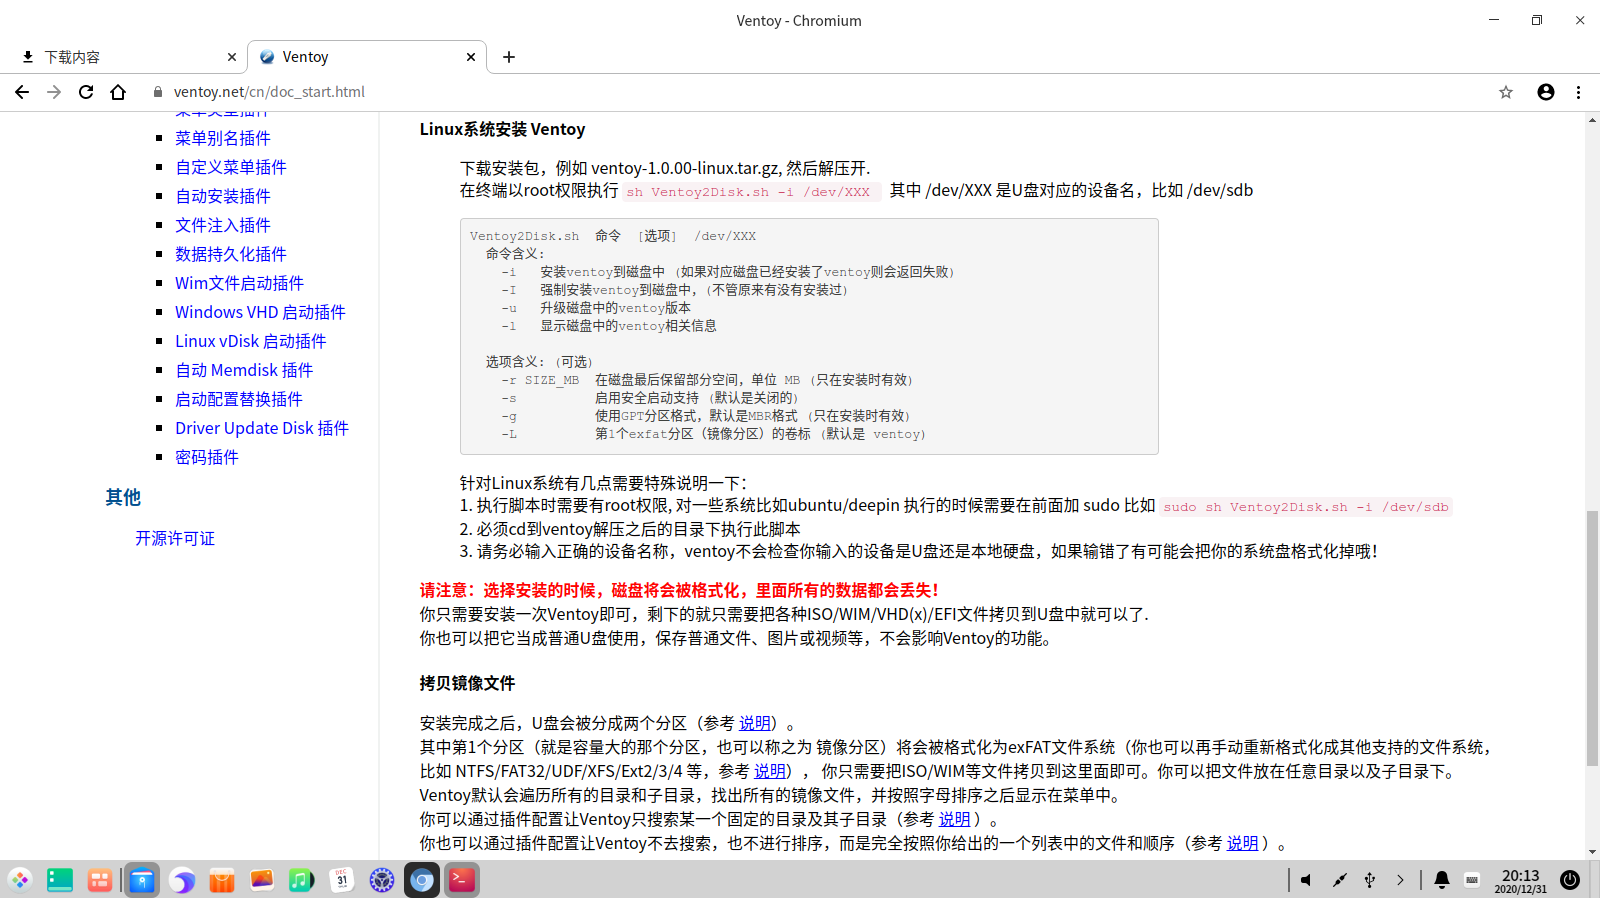Open the USB device tray icon

tap(1370, 880)
